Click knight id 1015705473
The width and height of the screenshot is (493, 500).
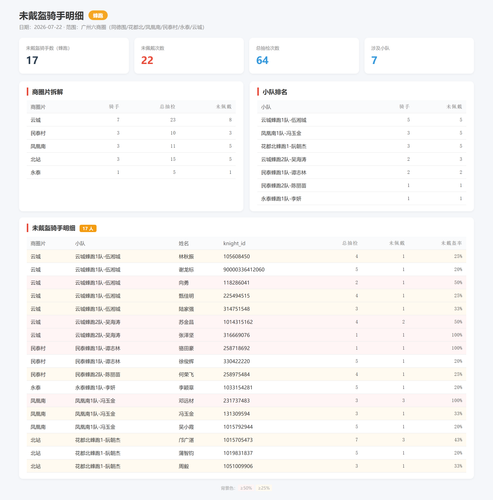pos(238,440)
